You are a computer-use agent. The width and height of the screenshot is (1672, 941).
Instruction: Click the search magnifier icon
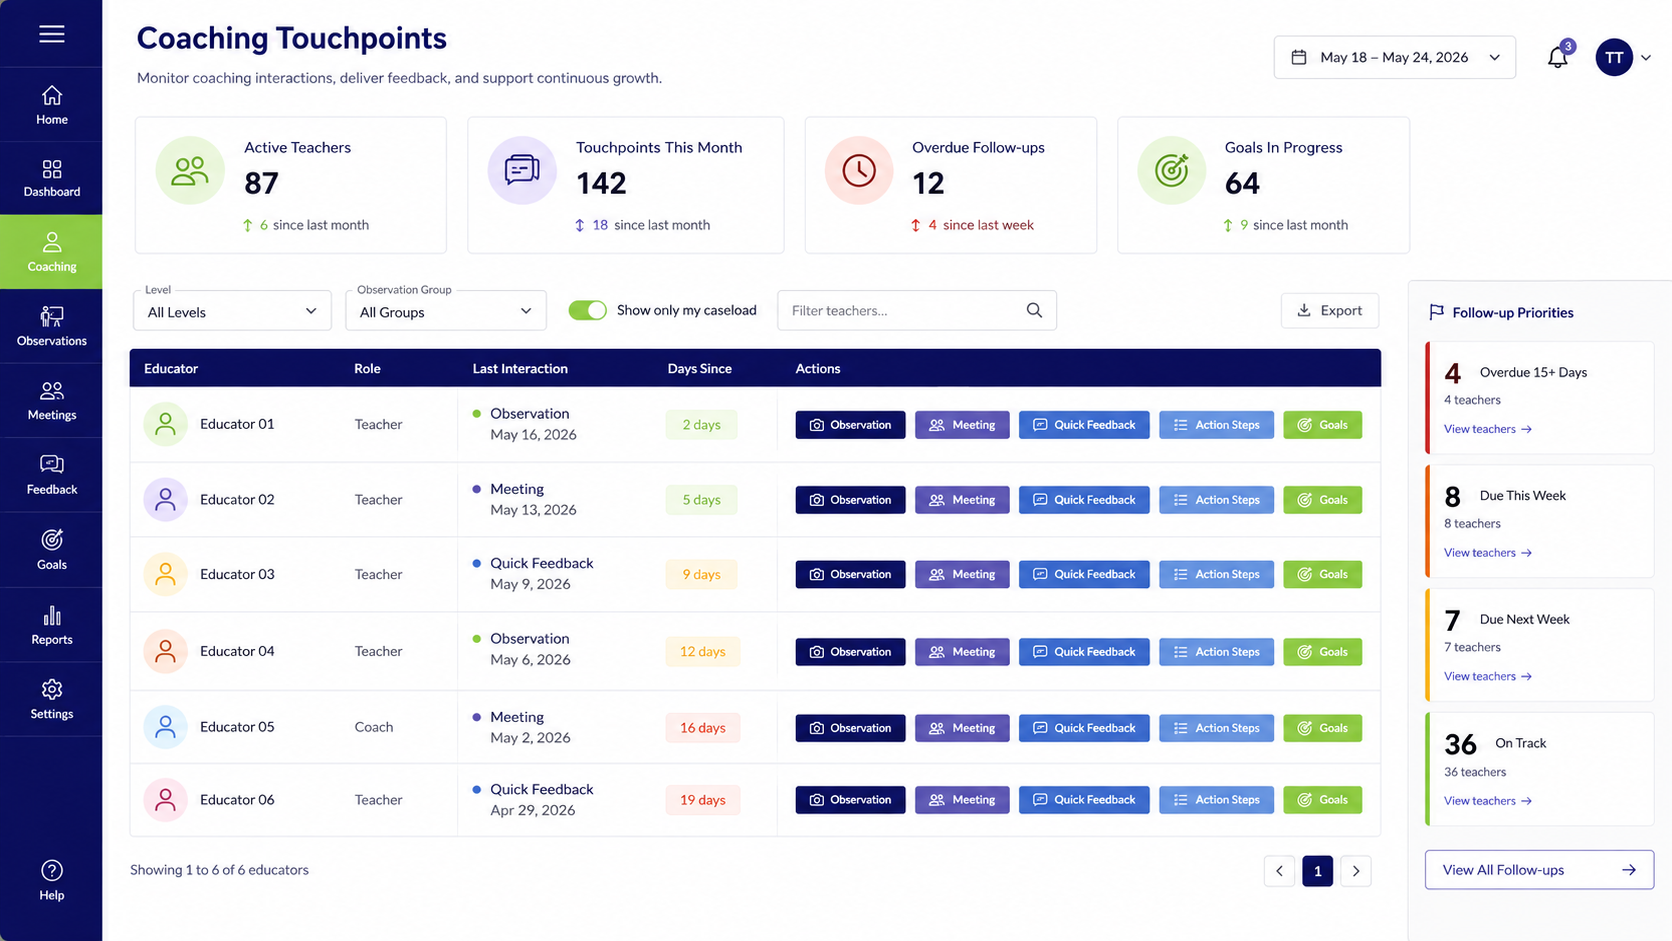click(x=1034, y=310)
